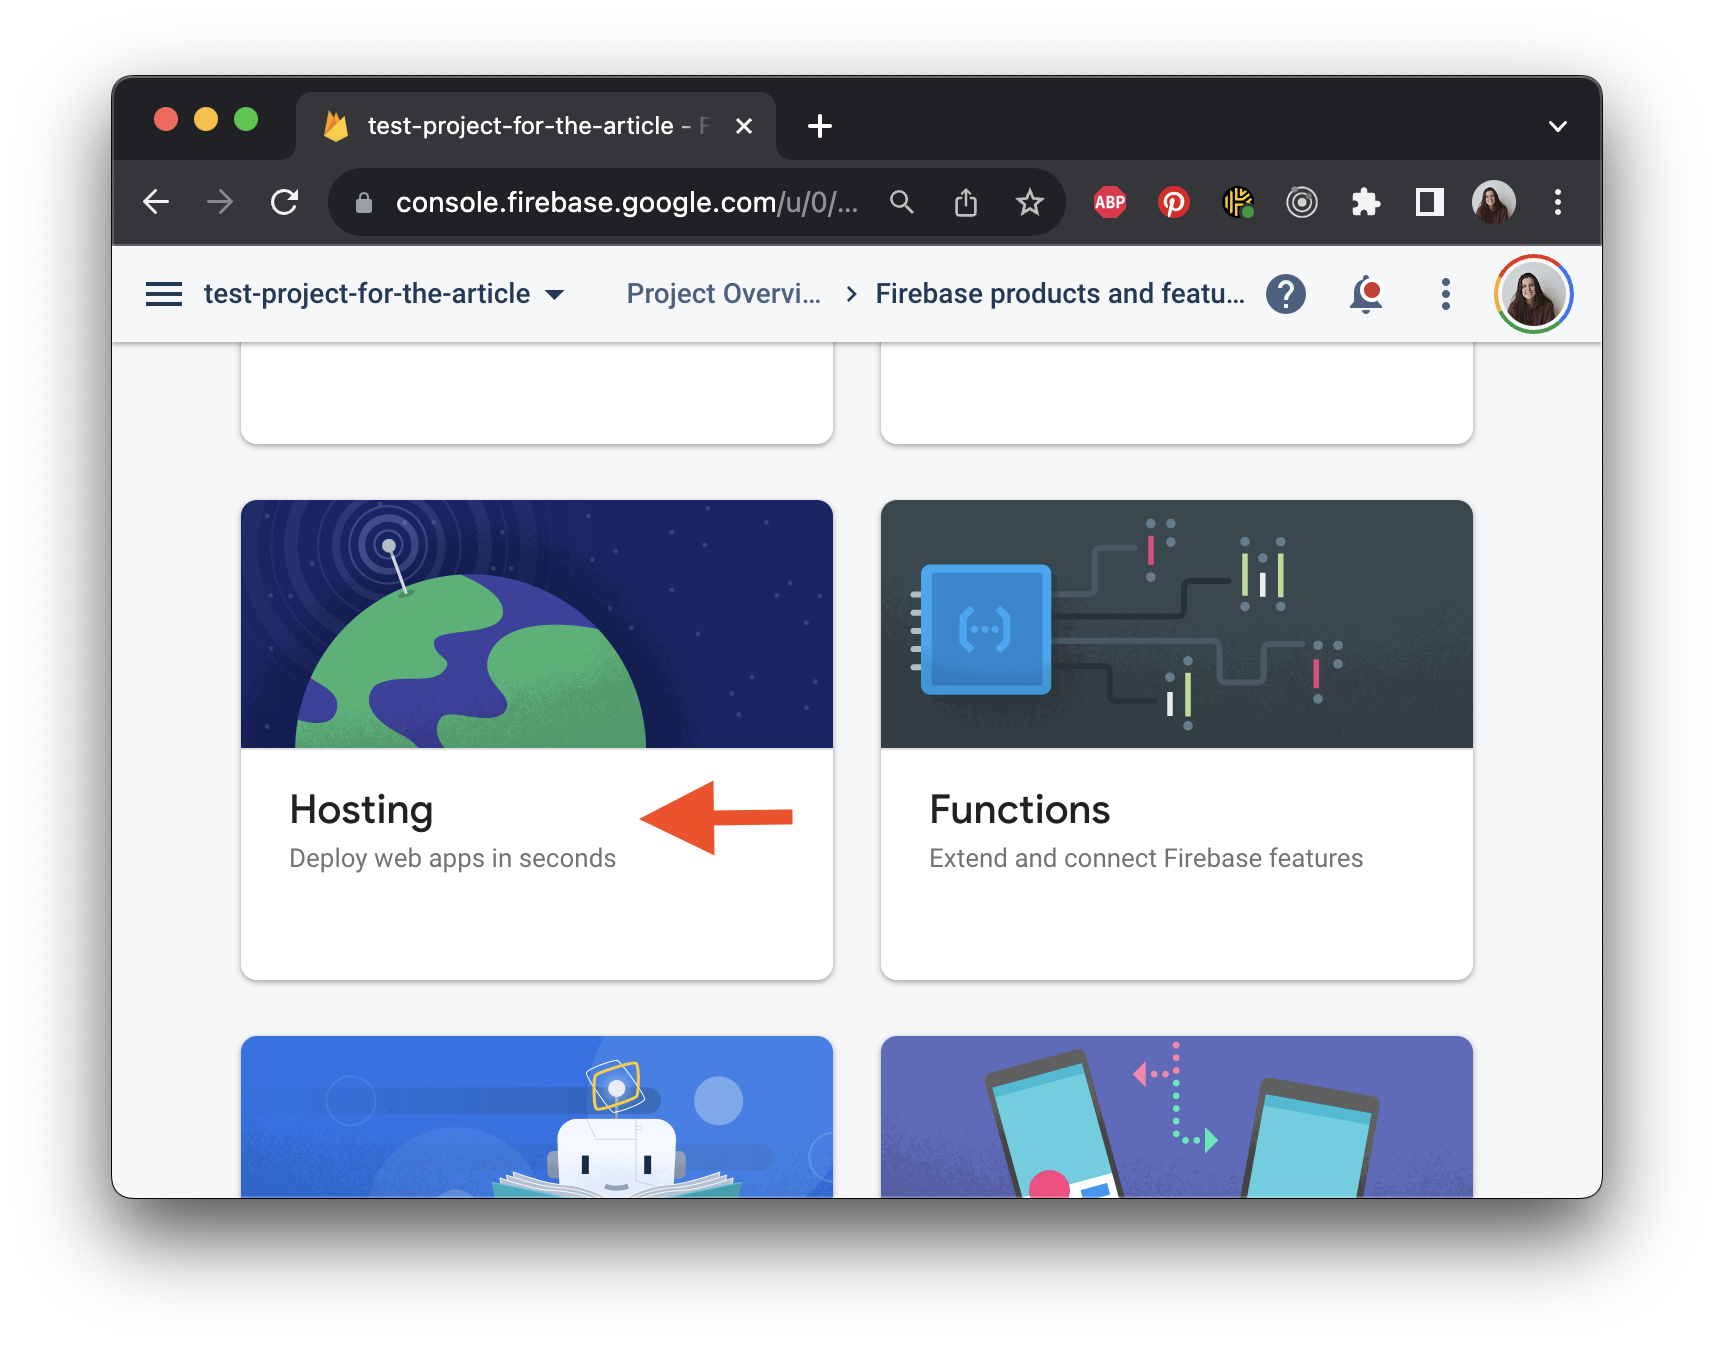
Task: Reload the current page
Action: [x=285, y=202]
